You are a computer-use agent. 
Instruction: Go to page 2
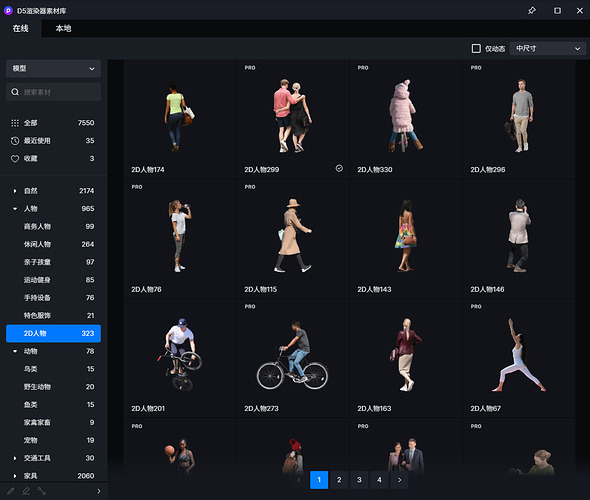(x=339, y=480)
